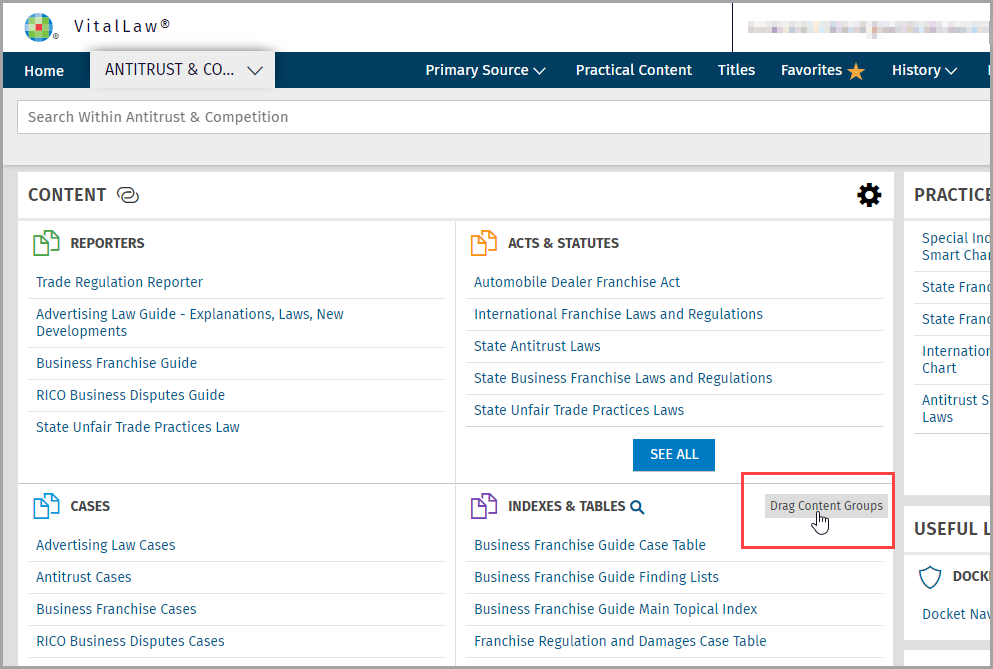Open State Business Franchise Laws and Regulations
The image size is (993, 669).
tap(623, 378)
